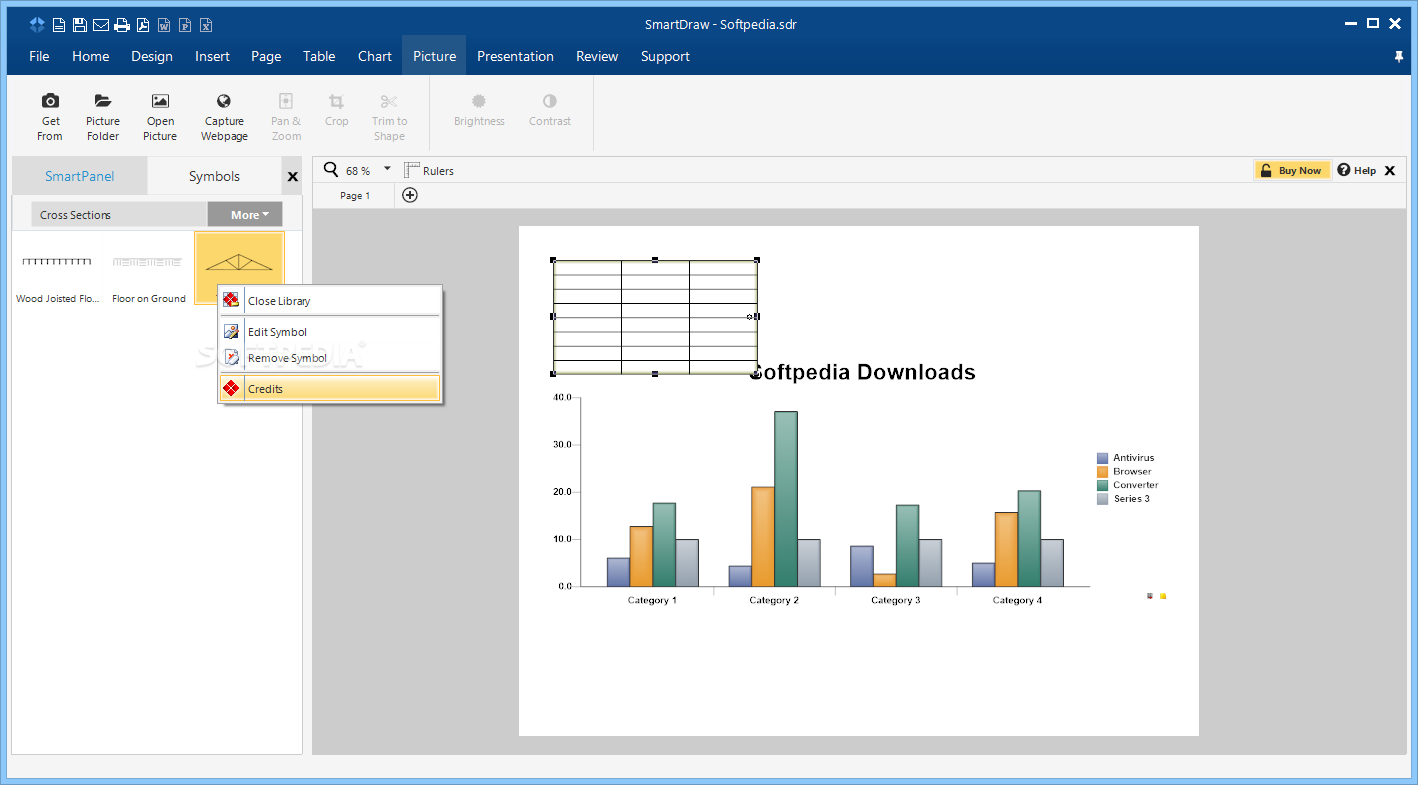1418x785 pixels.
Task: Create a new document from the quick-access toolbar
Action: (x=59, y=25)
